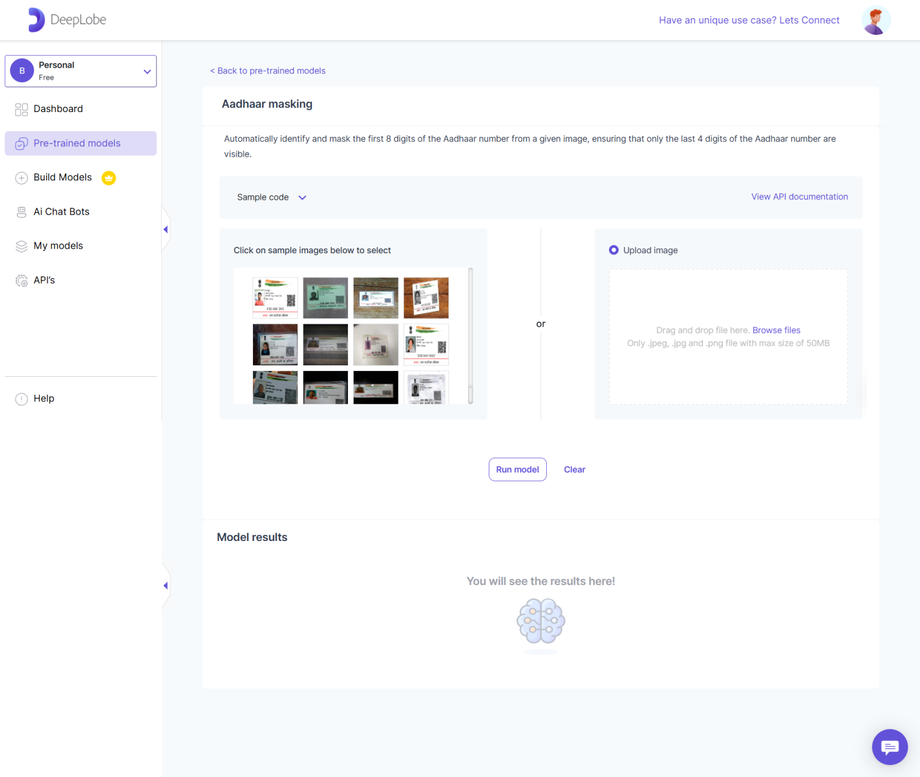Open the DeepLobe logo home link
Image resolution: width=920 pixels, height=777 pixels.
tap(67, 19)
